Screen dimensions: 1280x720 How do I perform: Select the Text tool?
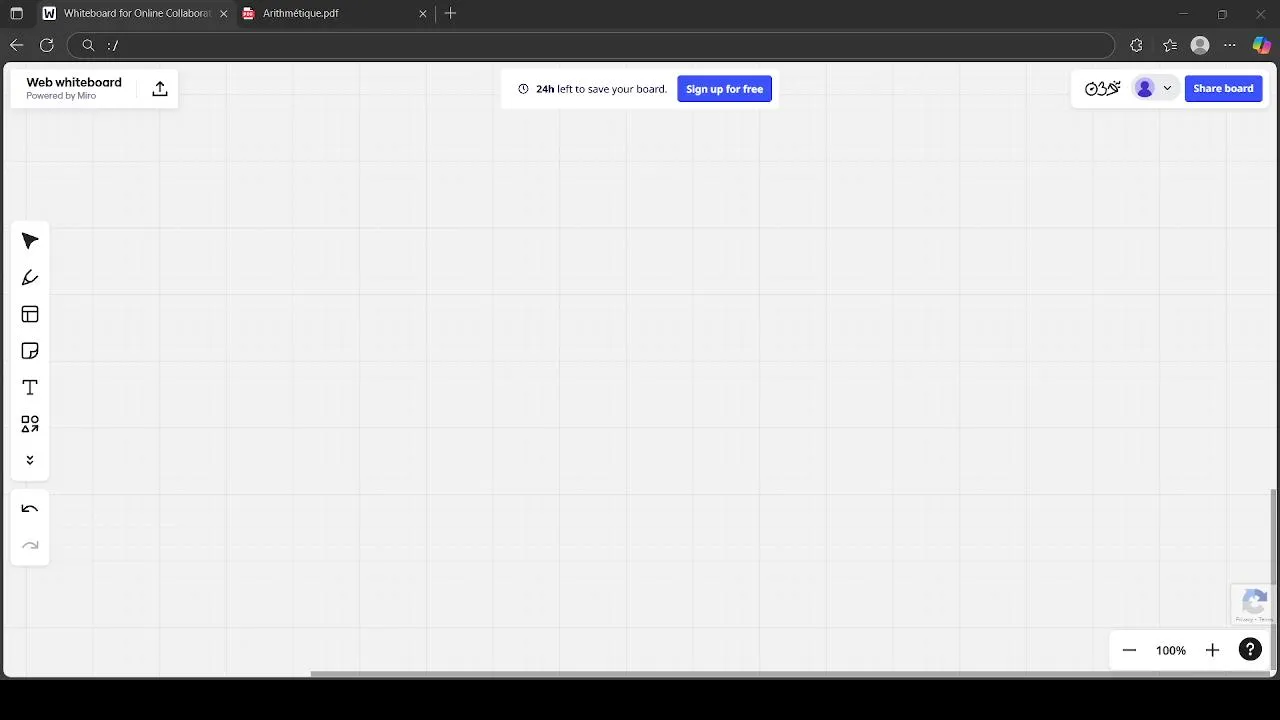(x=30, y=387)
